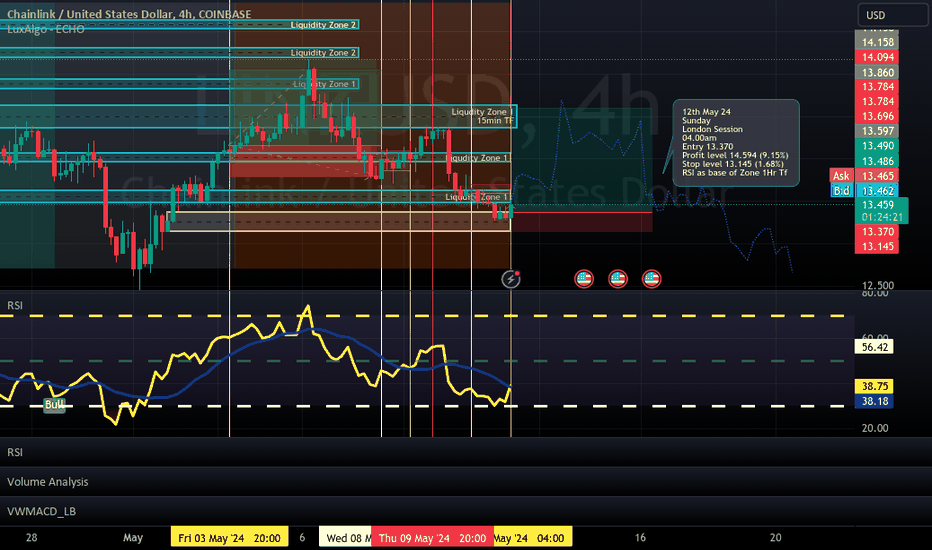
Task: Click the lightning bolt event icon
Action: click(x=511, y=279)
